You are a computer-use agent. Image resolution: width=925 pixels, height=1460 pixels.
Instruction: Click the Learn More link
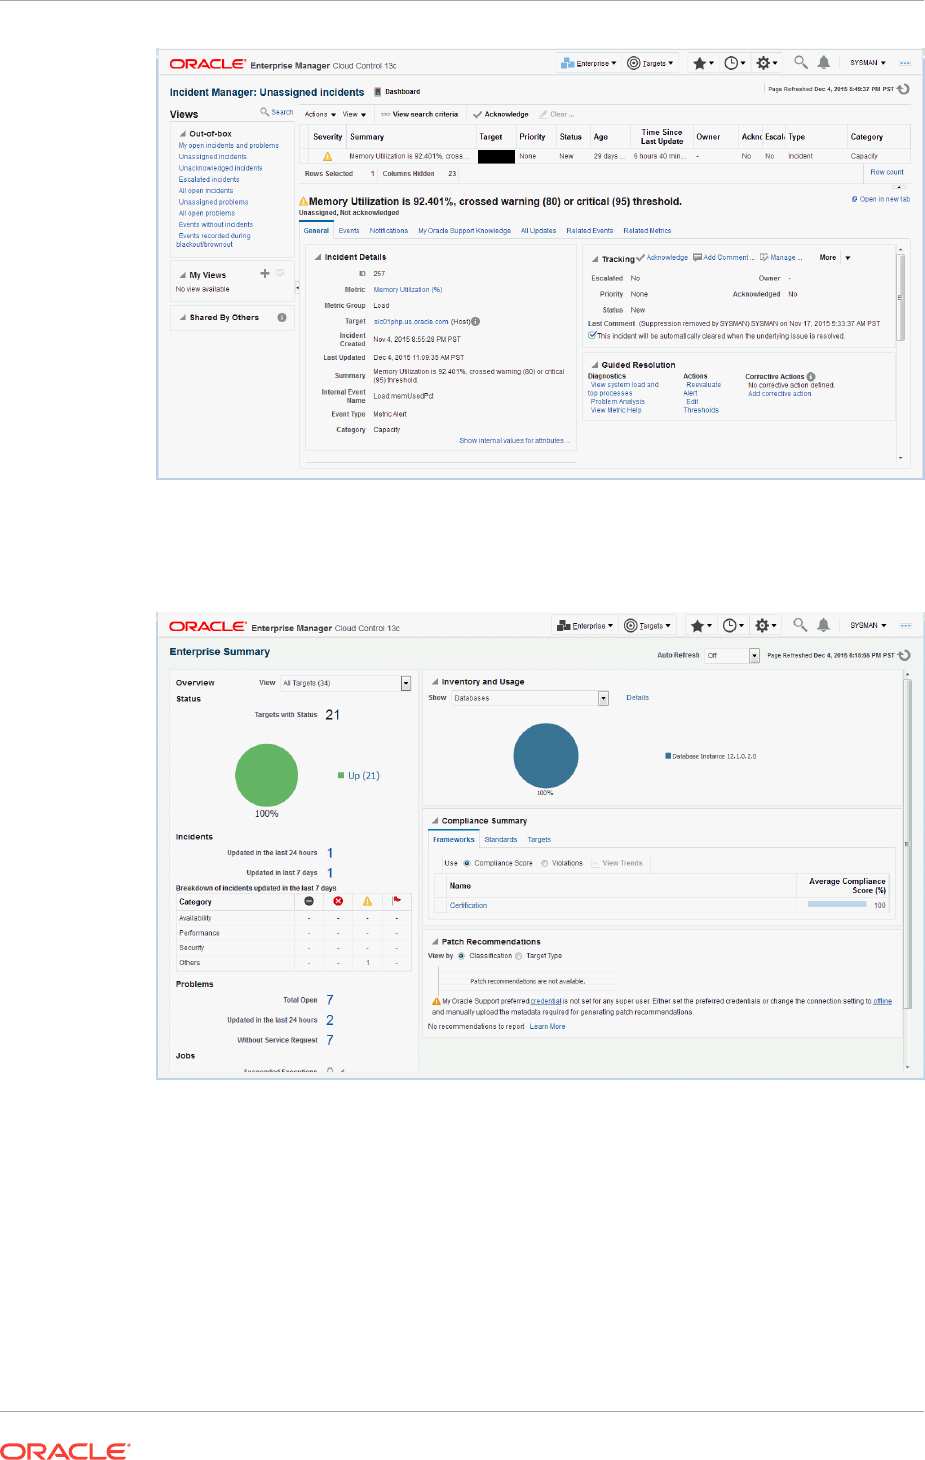pyautogui.click(x=547, y=1026)
